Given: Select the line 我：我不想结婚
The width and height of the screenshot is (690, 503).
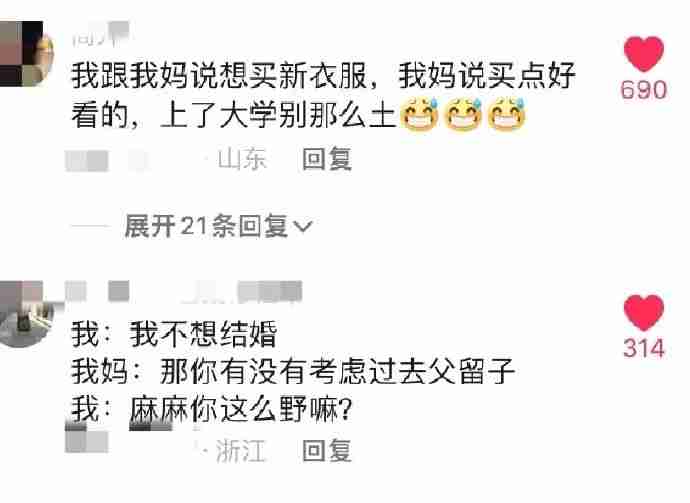Looking at the screenshot, I should point(174,334).
